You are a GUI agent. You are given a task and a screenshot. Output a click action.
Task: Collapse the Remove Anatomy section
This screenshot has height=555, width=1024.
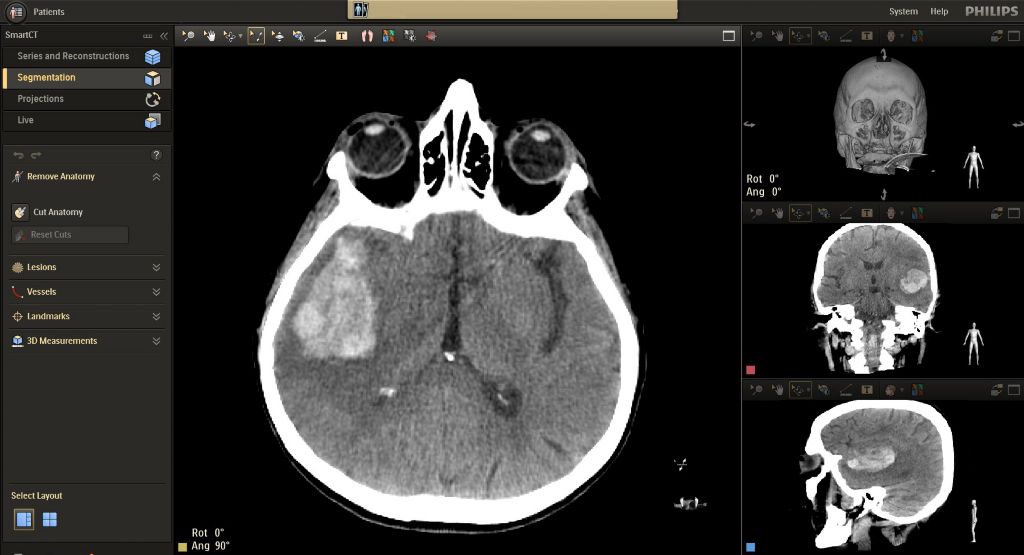click(156, 177)
